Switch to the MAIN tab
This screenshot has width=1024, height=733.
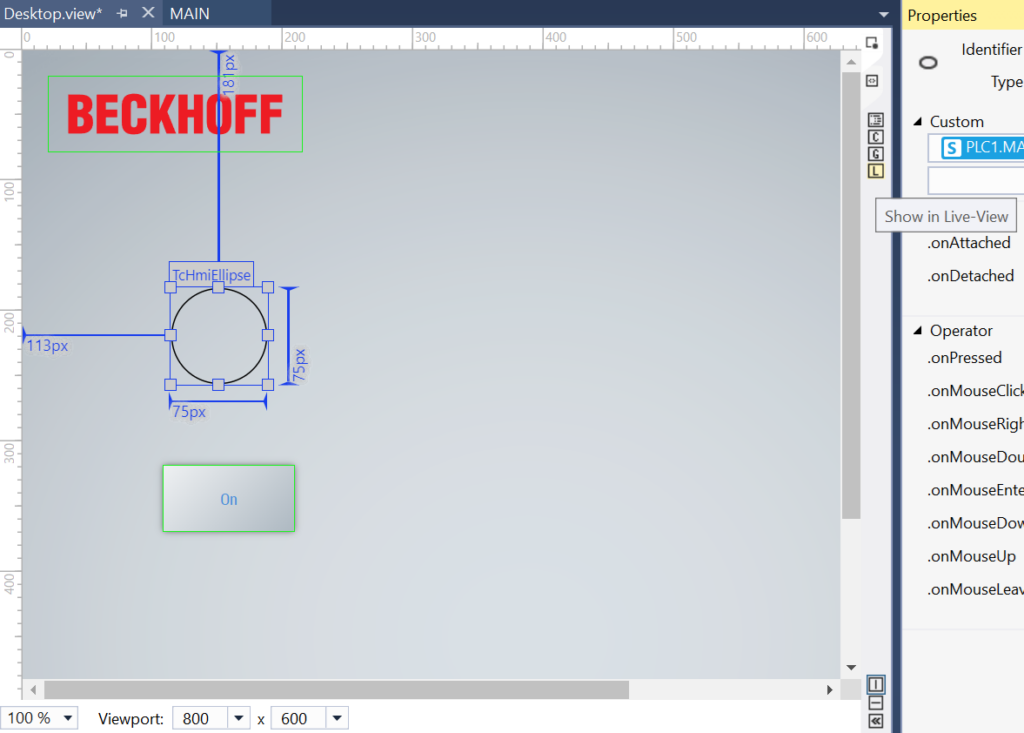pos(189,14)
